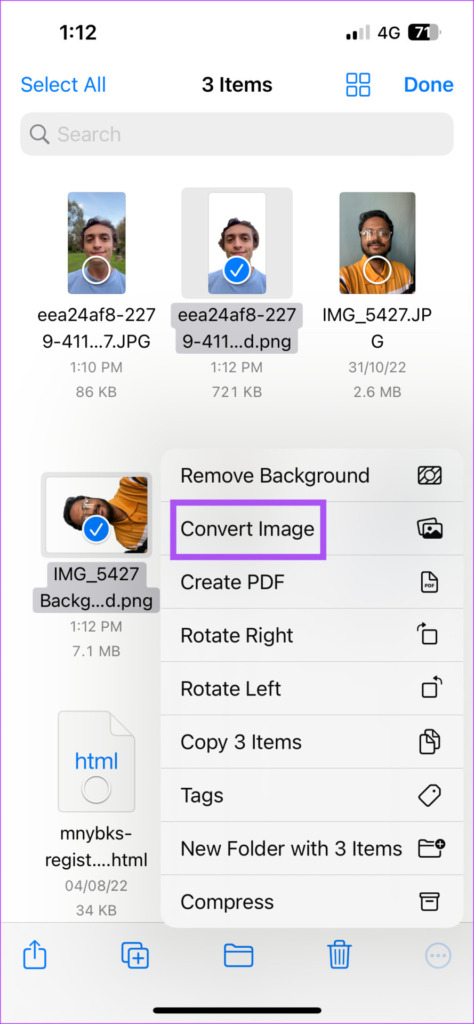Screen dimensions: 474x1024
Task: Deselect the IMG_5427 Background png checkmark
Action: (x=97, y=530)
